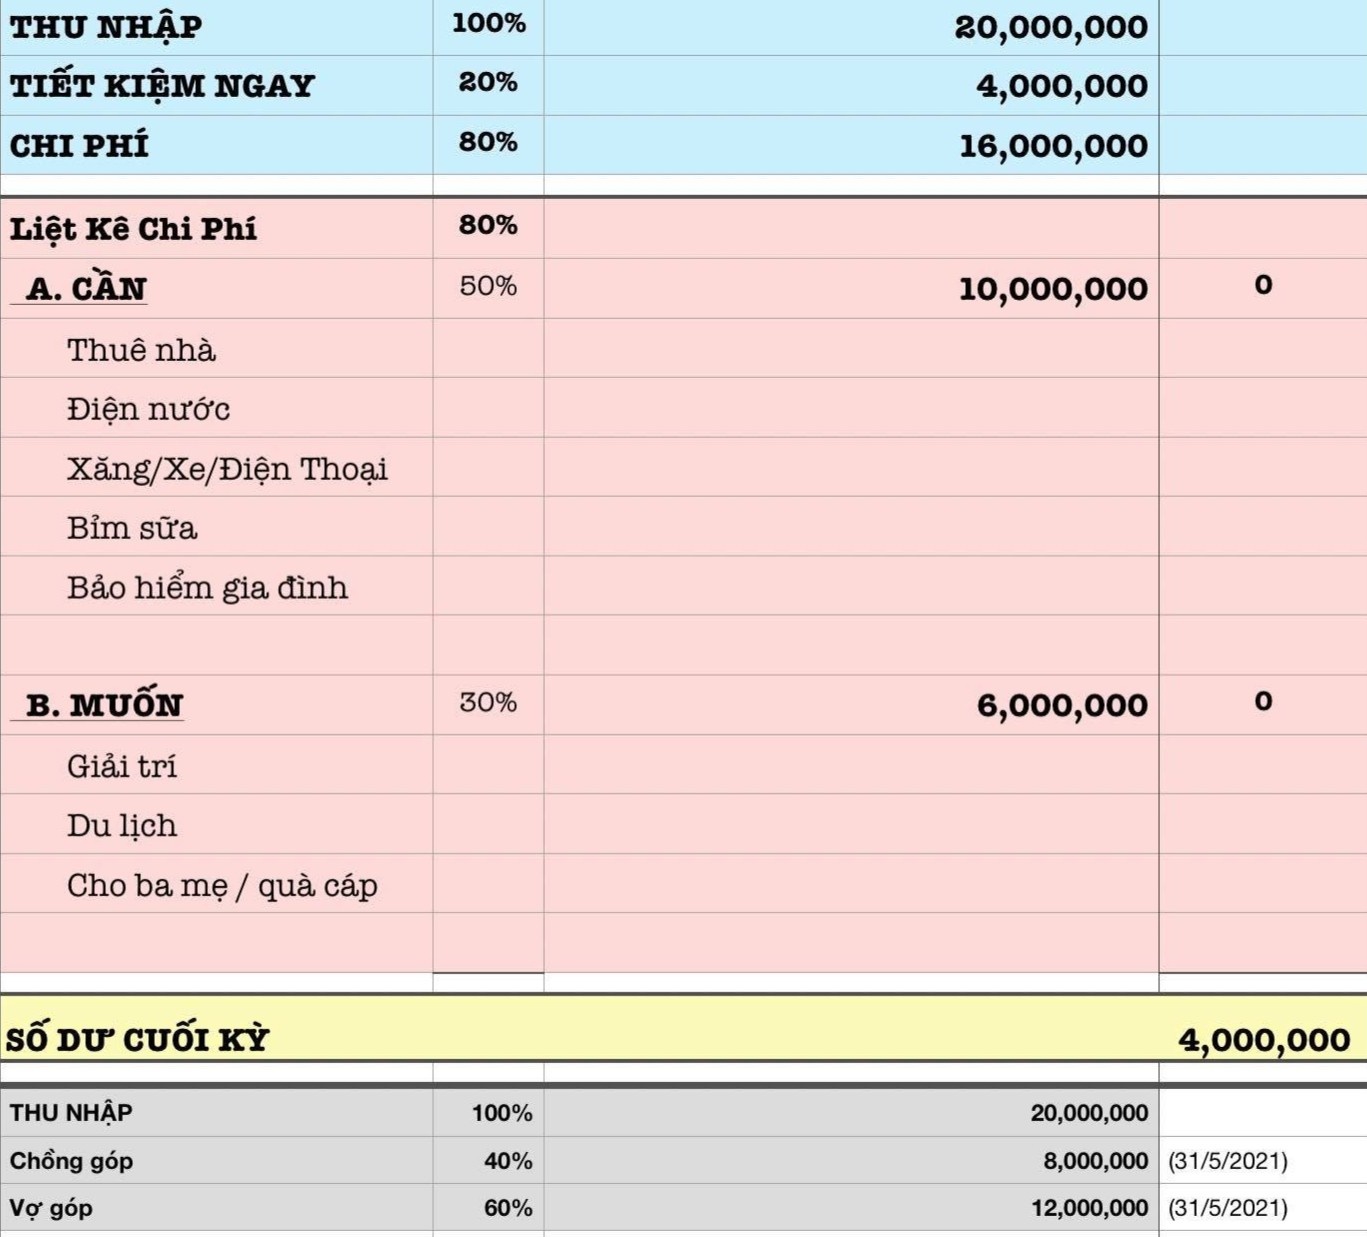
Task: Click the Điện nước expense label
Action: (x=148, y=409)
